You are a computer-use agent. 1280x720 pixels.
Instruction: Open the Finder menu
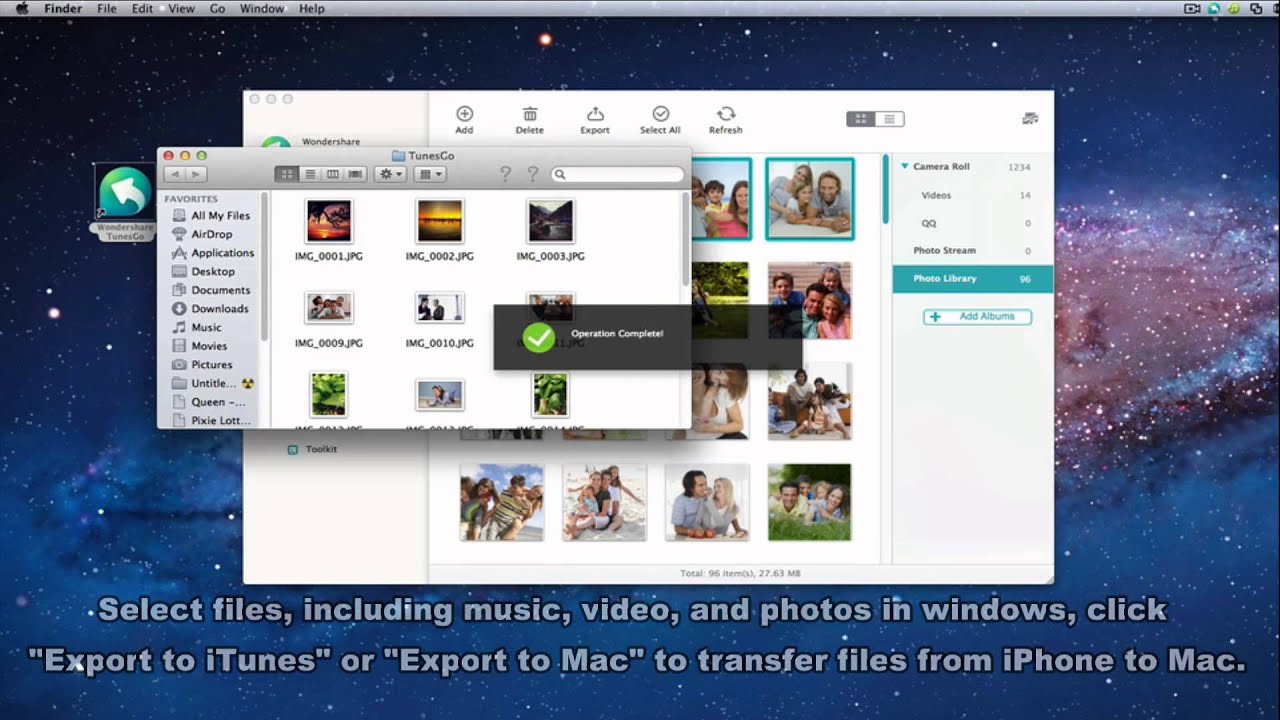[64, 8]
